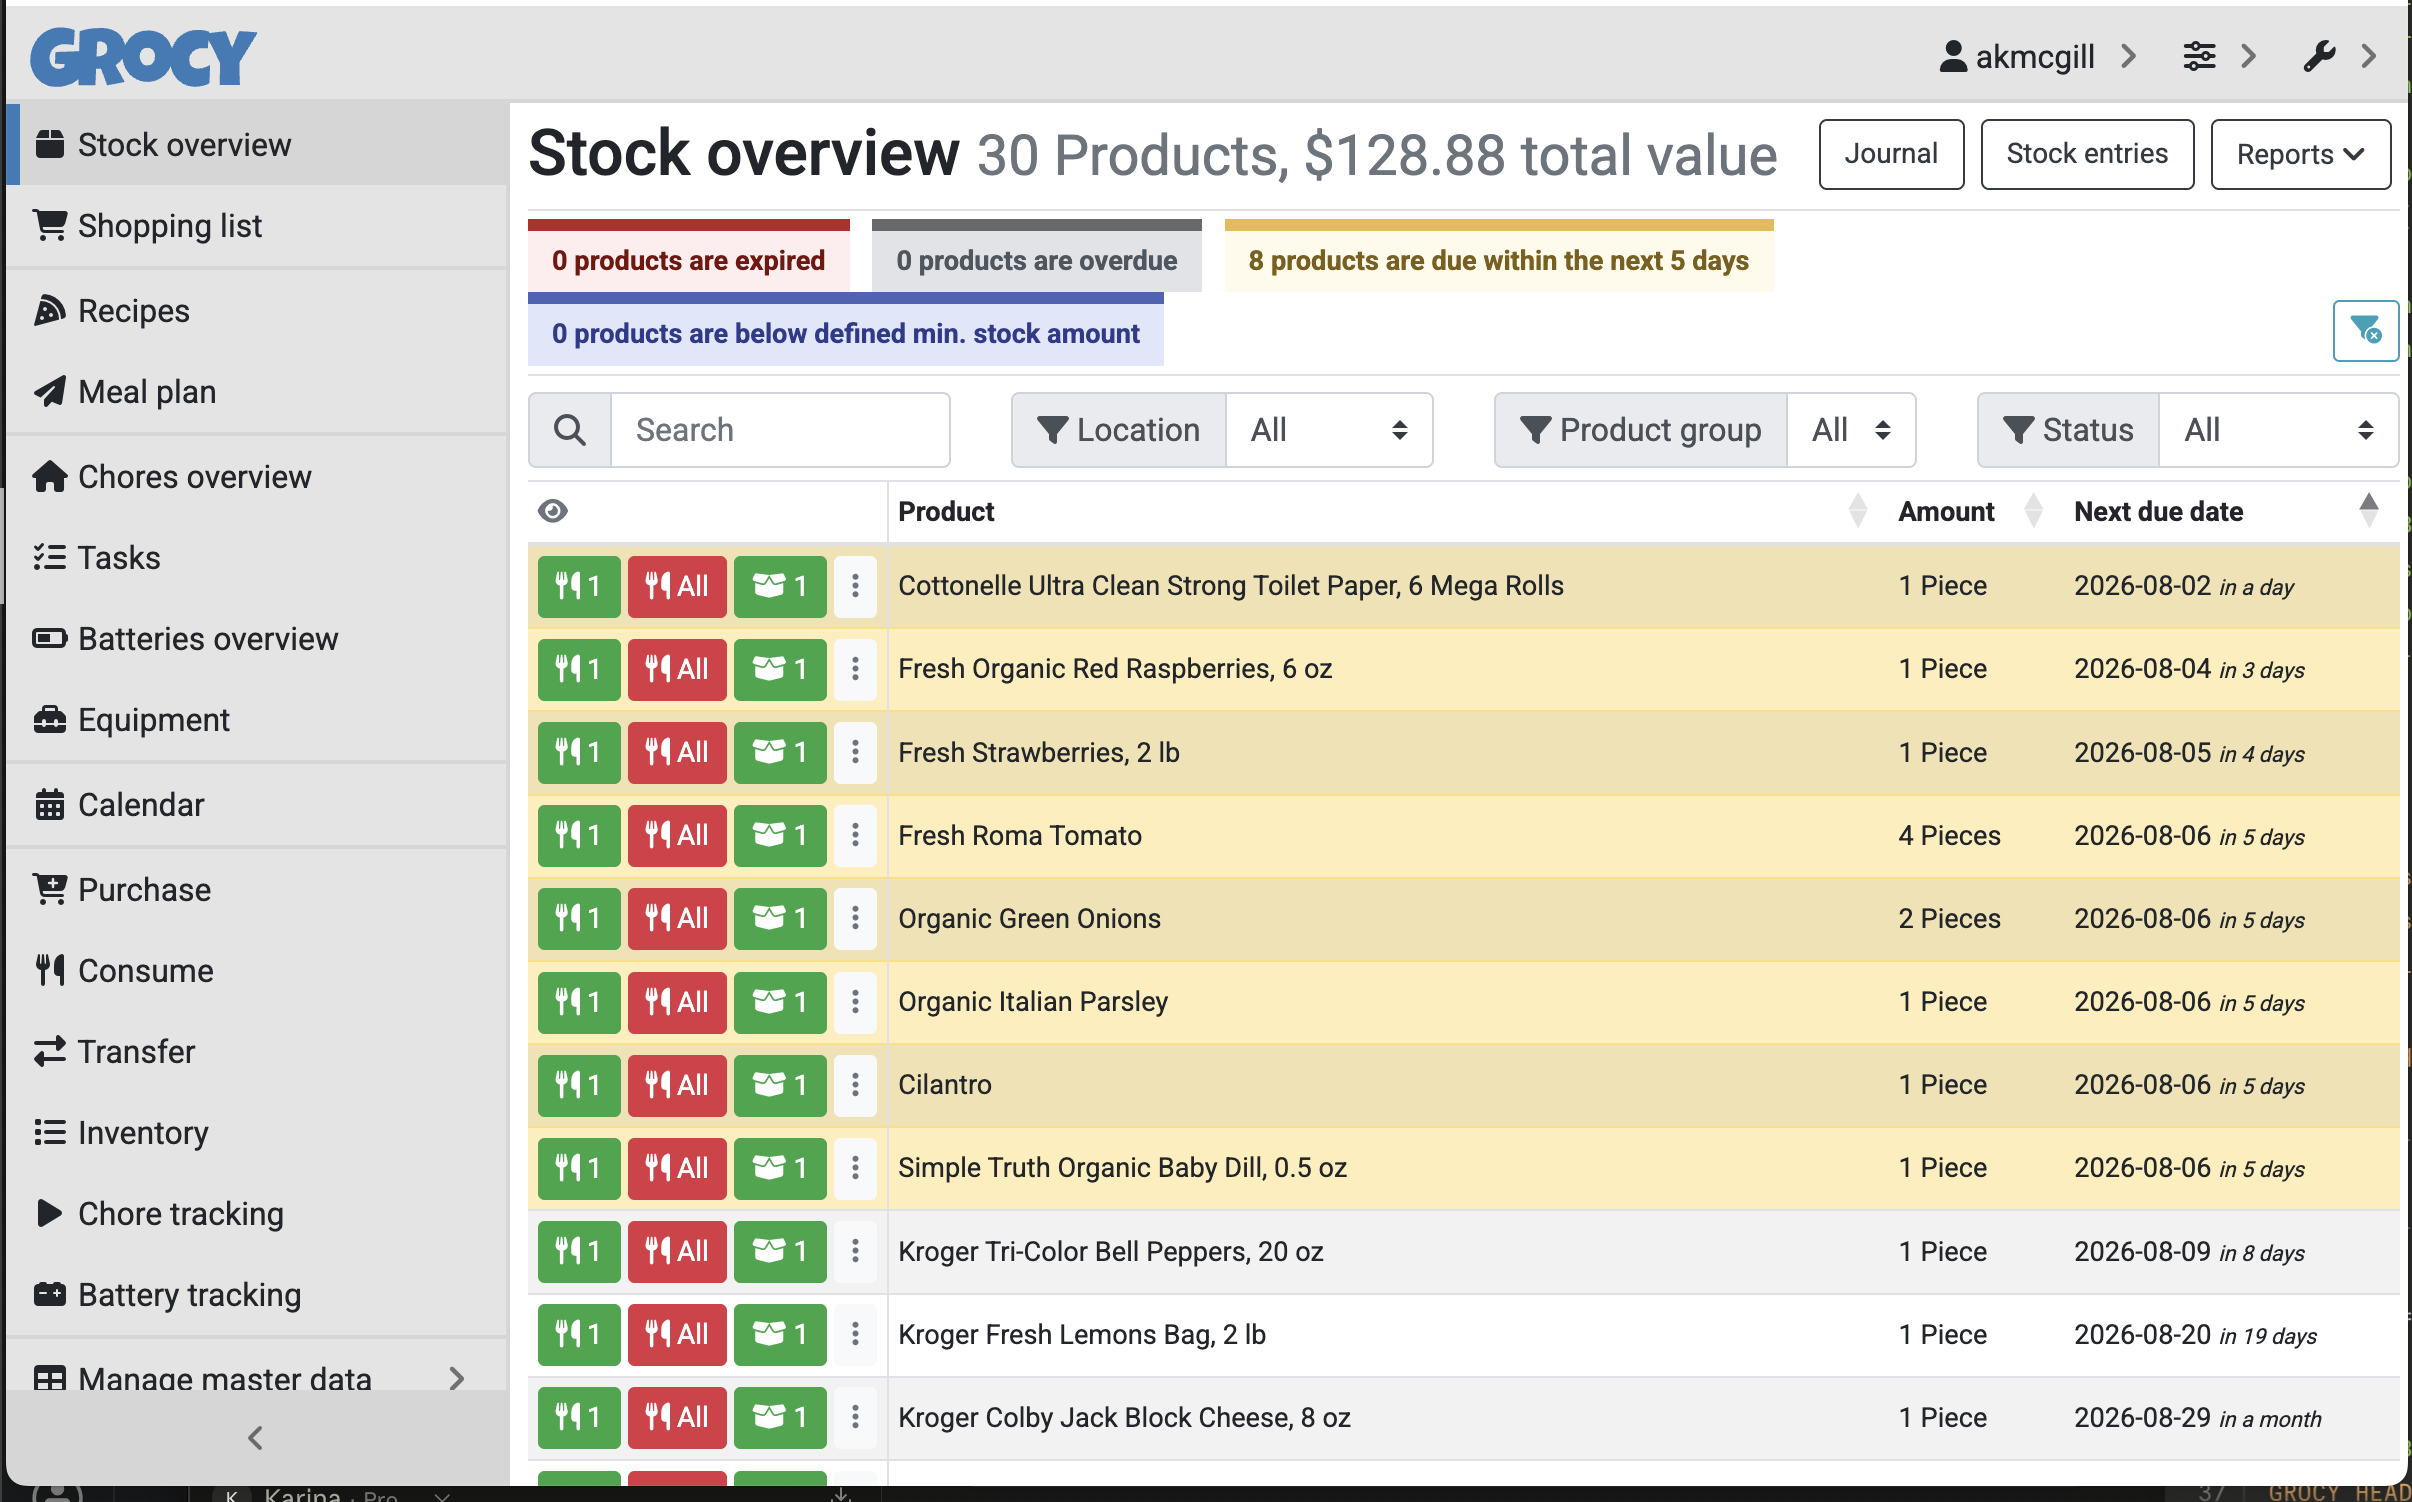
Task: Focus the Search input field
Action: [780, 430]
